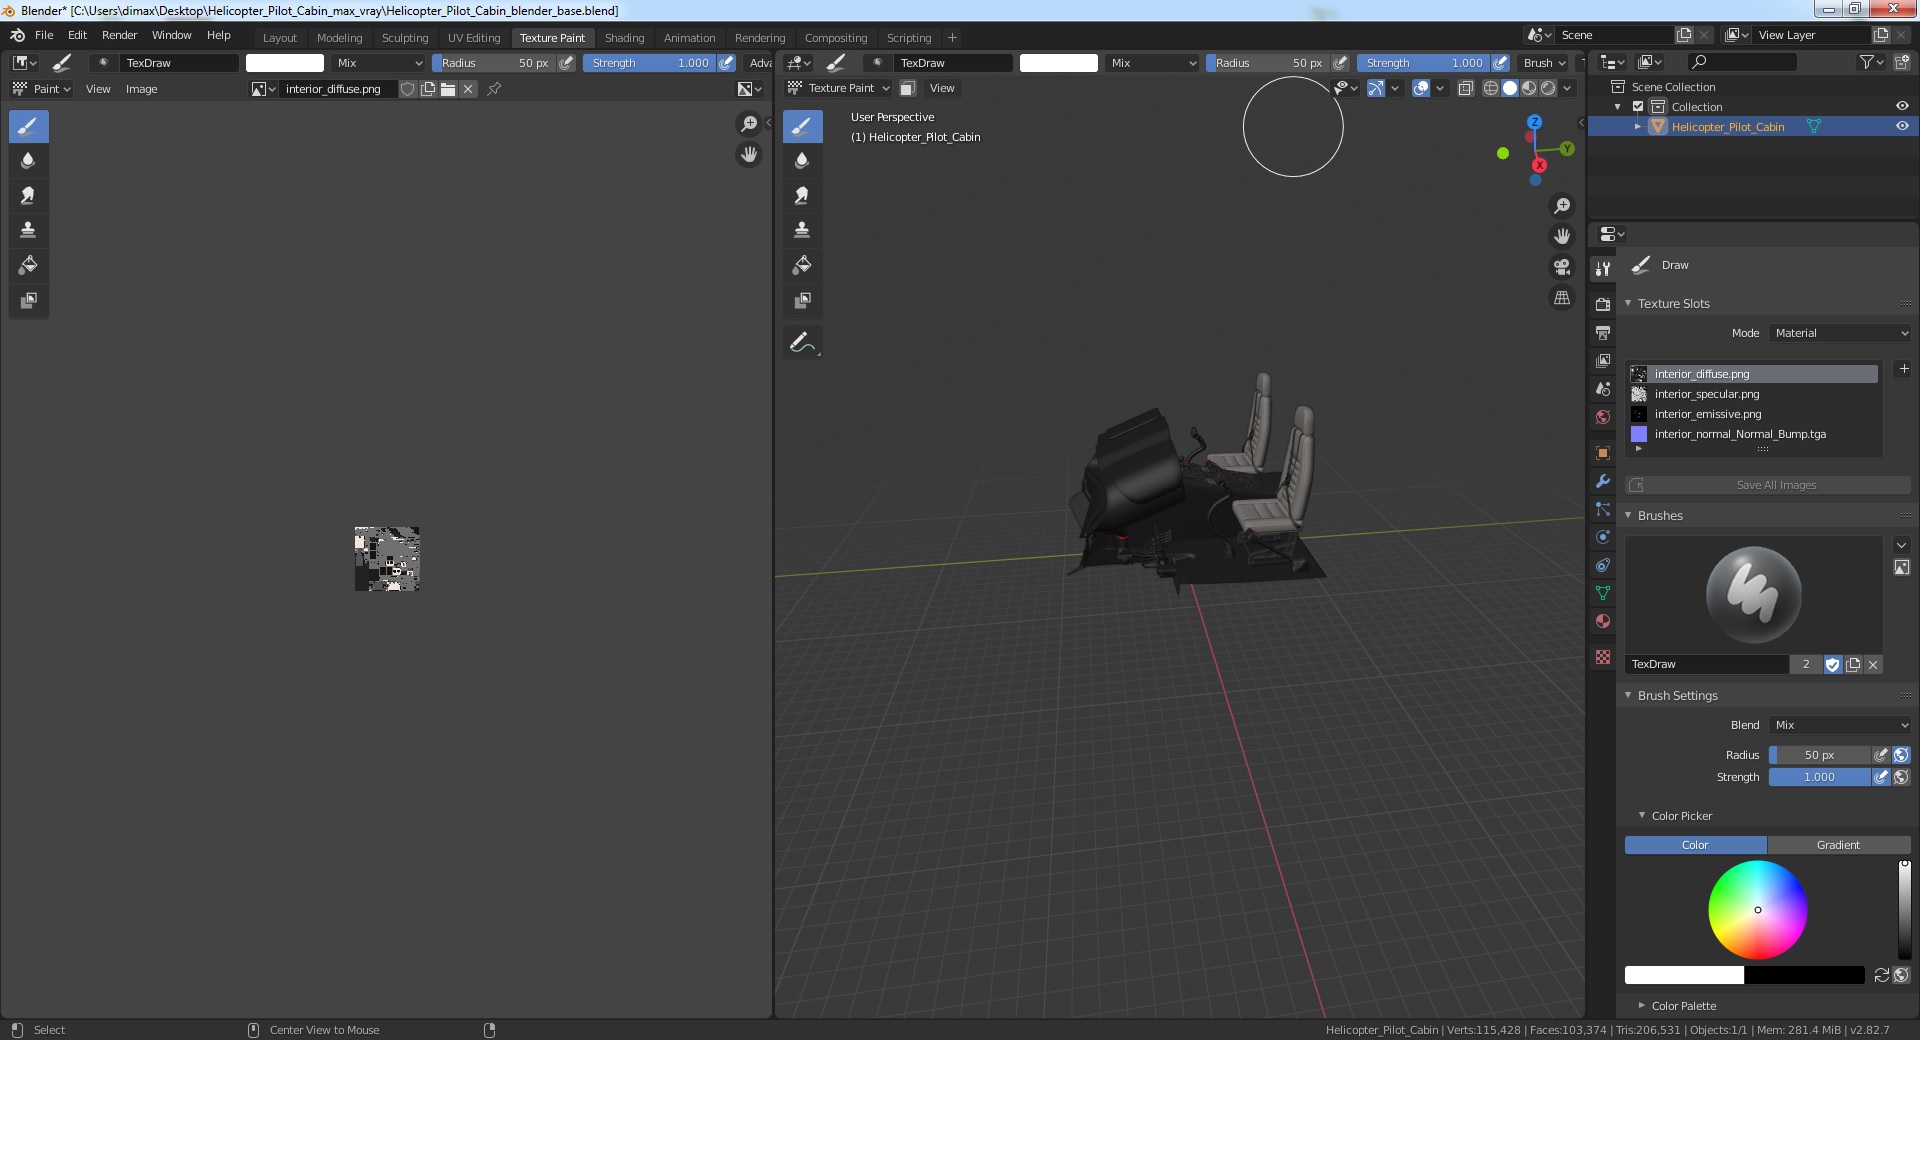Open the Image menu in image editor
1920x1158 pixels.
pos(141,89)
